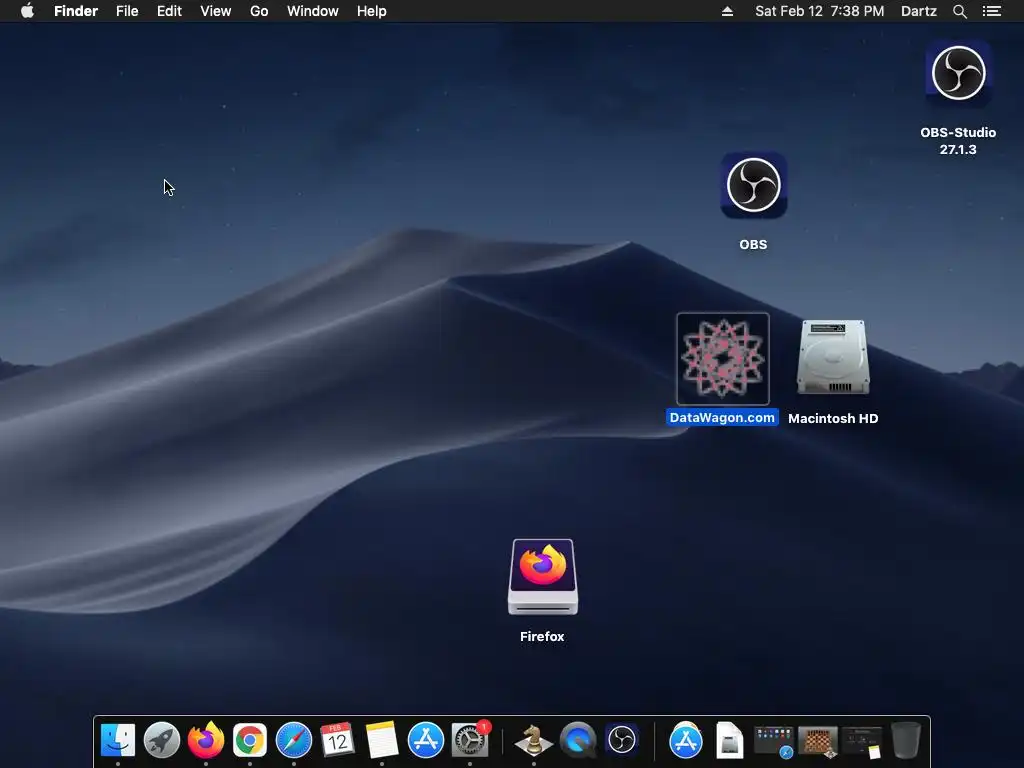
Task: Select OBS-Studio 27.1.3 desktop icon
Action: (x=959, y=73)
